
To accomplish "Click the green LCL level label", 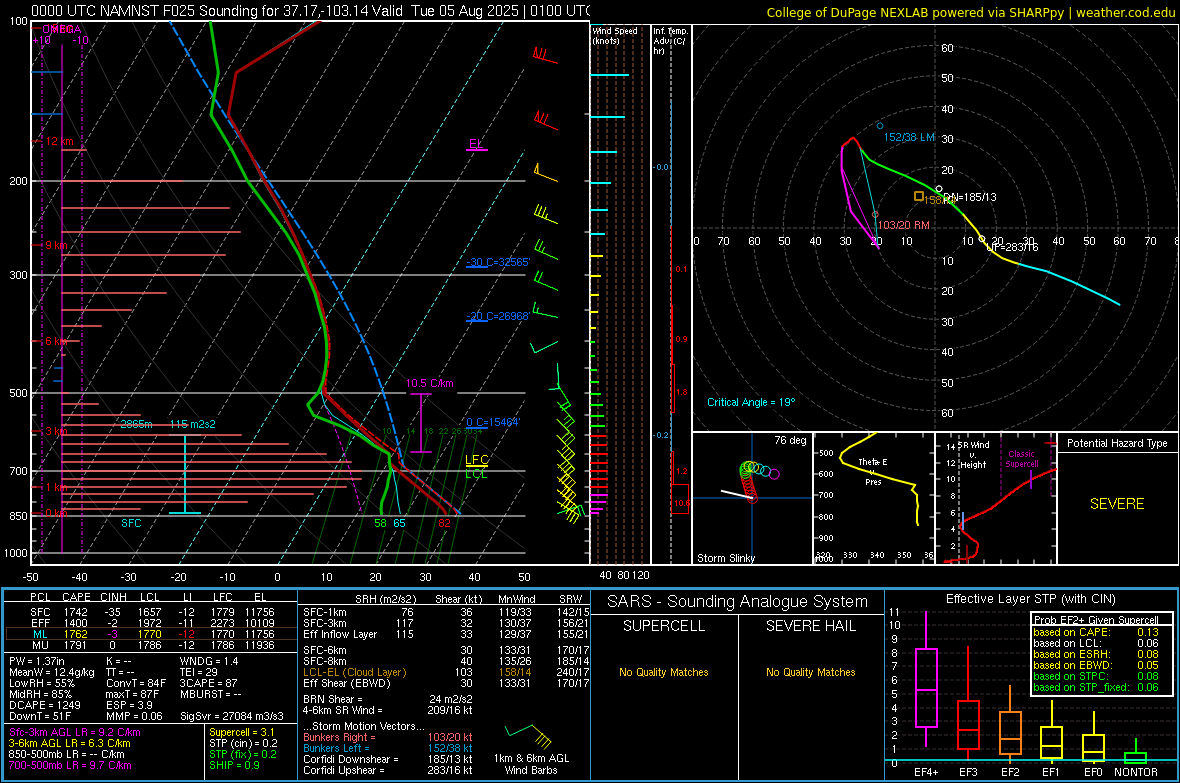I will 476,474.
